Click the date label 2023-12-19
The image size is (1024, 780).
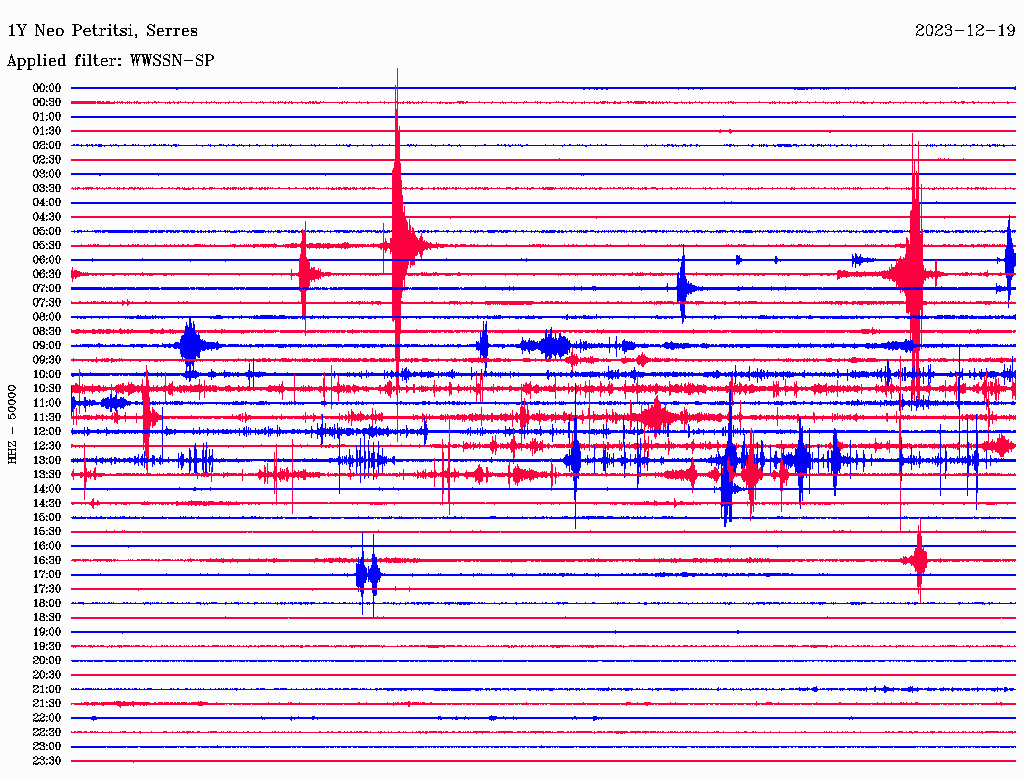click(965, 30)
